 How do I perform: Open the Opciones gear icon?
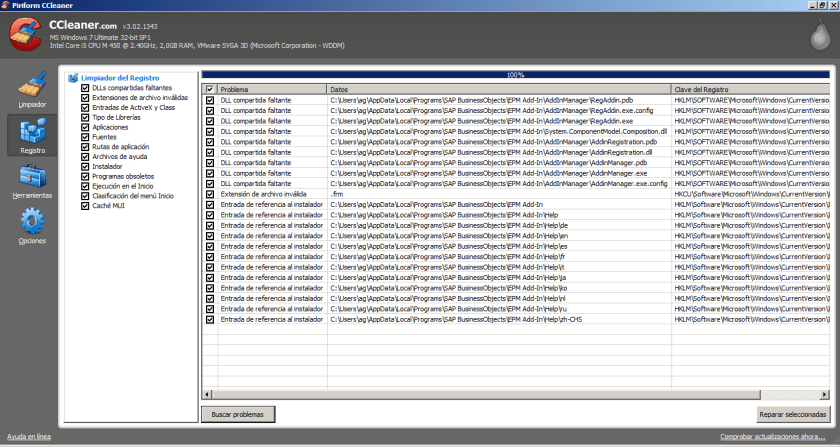pos(32,223)
